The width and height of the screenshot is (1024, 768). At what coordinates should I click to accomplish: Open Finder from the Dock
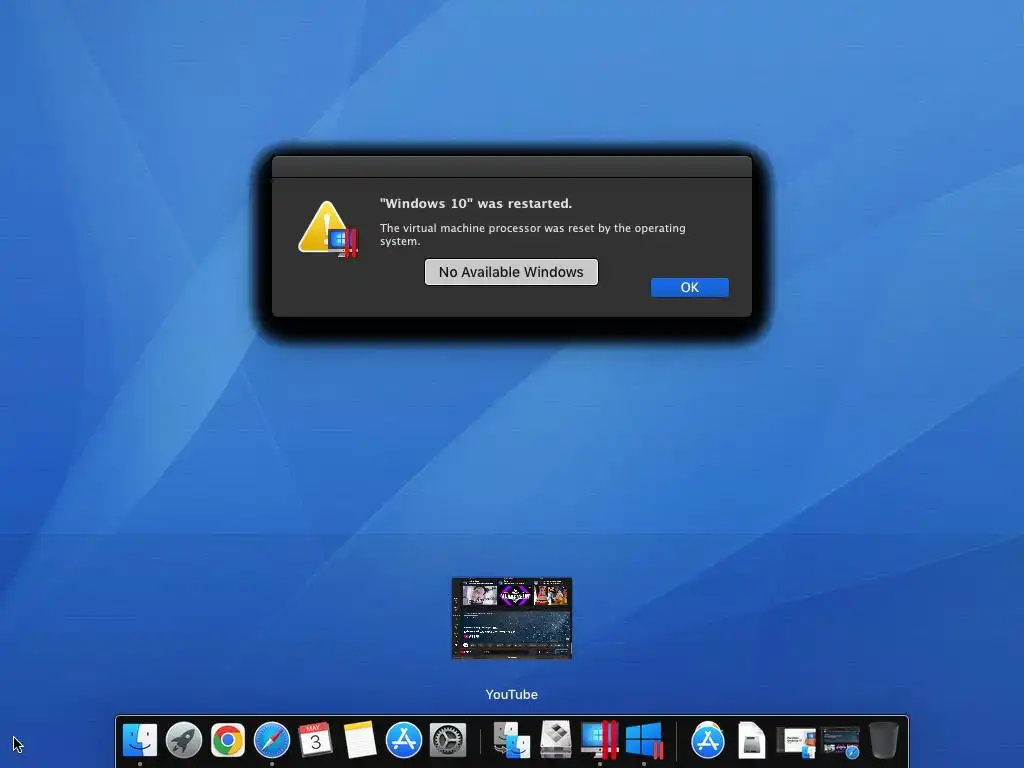(x=140, y=740)
